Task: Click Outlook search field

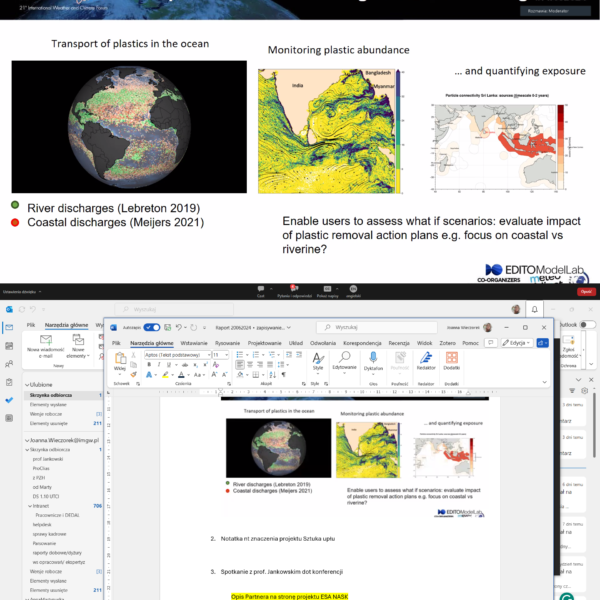Action: tap(174, 309)
